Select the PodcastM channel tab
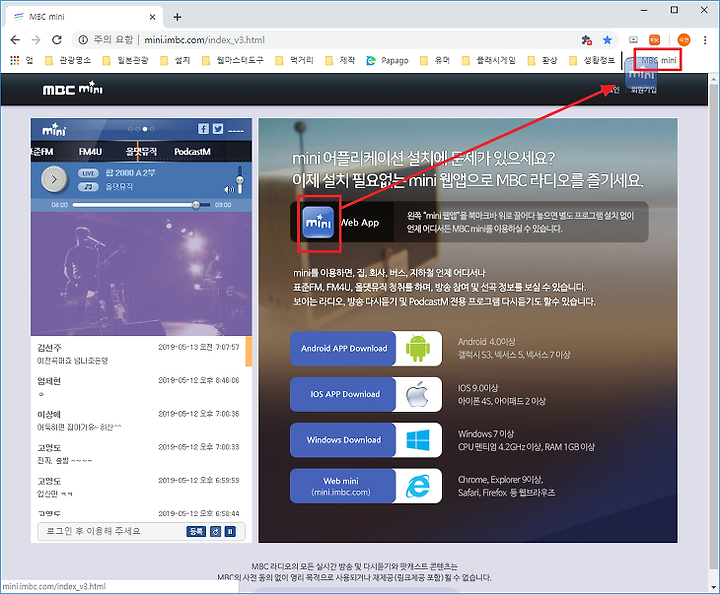 click(192, 151)
